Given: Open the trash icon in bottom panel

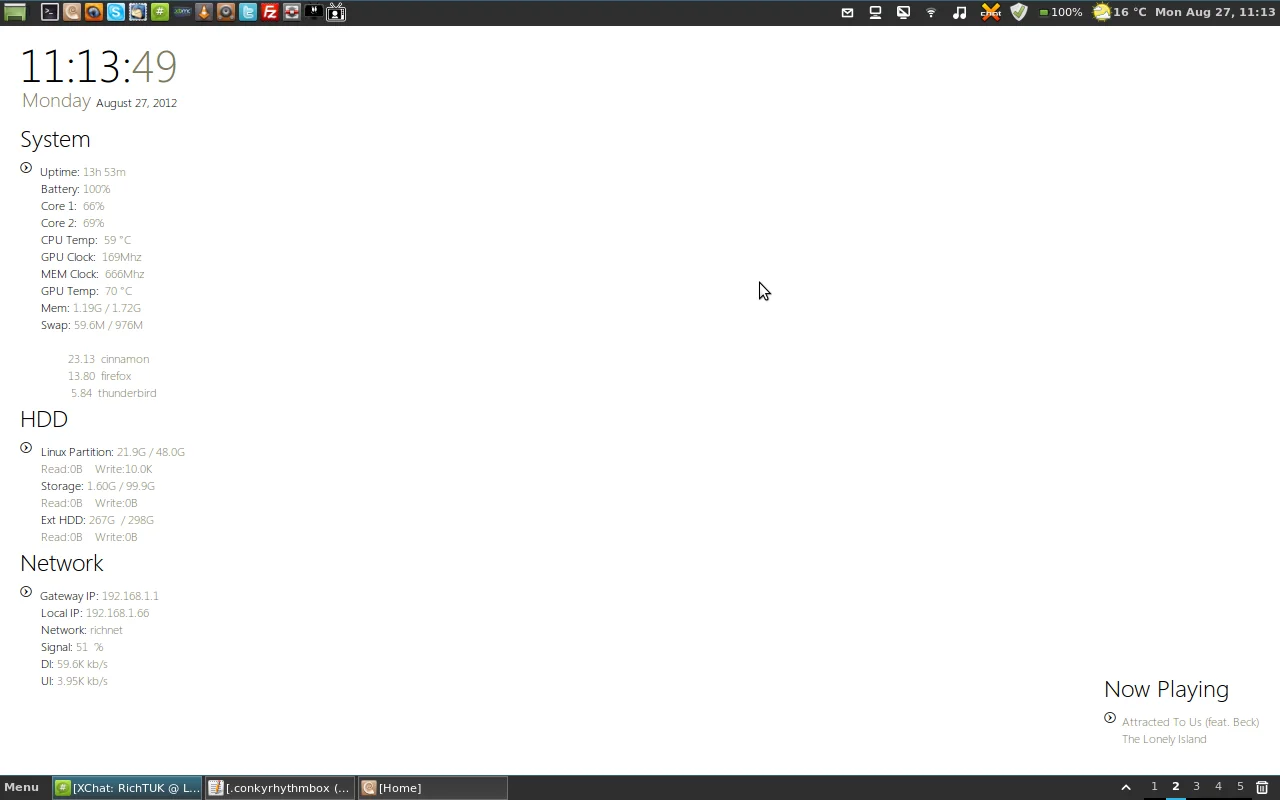Looking at the screenshot, I should click(1263, 788).
